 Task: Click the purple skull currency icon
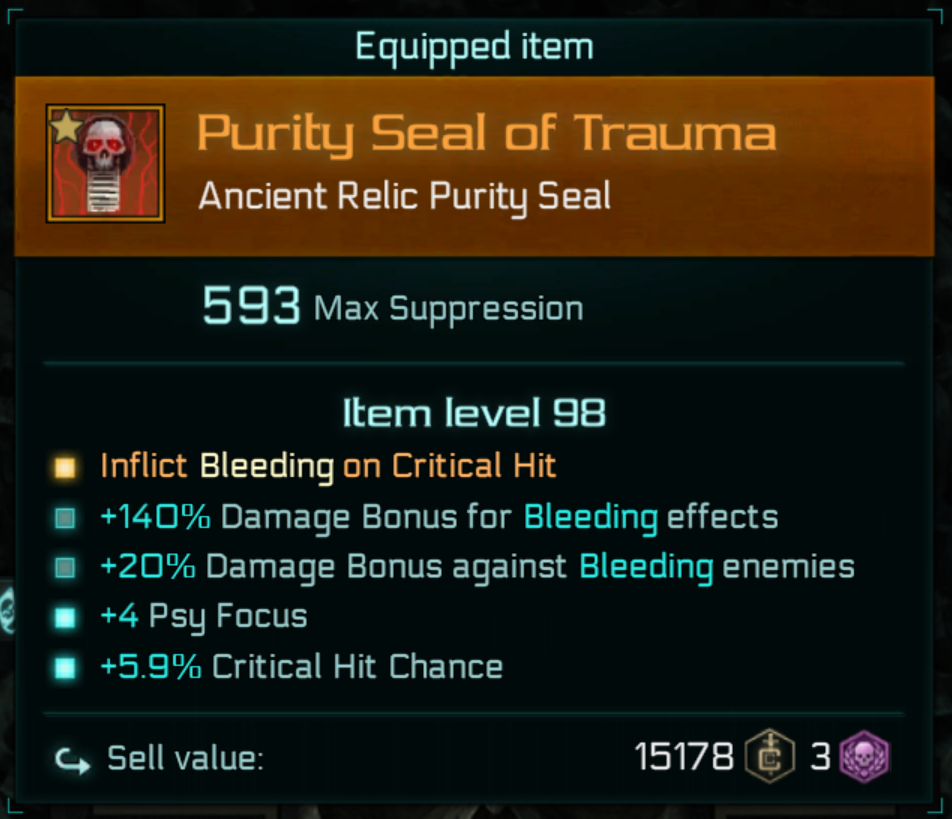tap(863, 756)
